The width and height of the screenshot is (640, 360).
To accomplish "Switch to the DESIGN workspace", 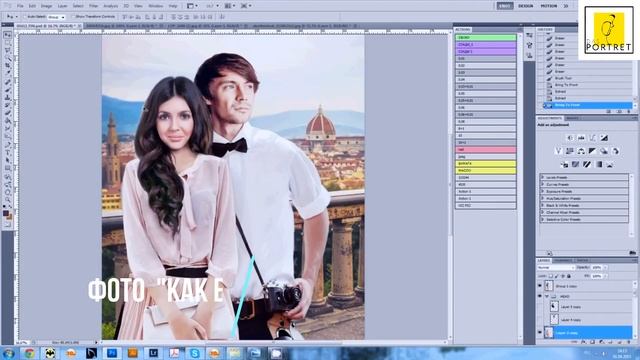I will click(526, 6).
